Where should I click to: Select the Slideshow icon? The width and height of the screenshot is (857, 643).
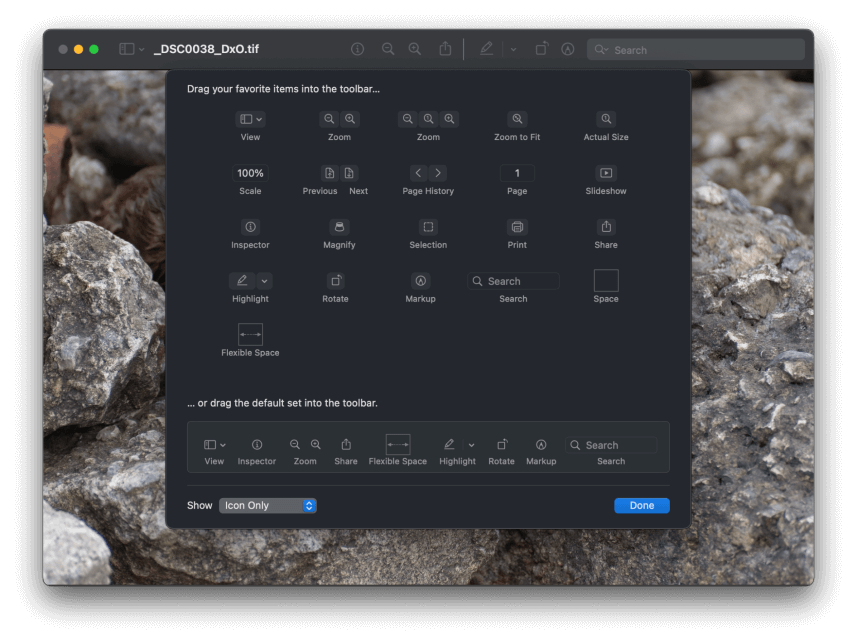coord(605,172)
